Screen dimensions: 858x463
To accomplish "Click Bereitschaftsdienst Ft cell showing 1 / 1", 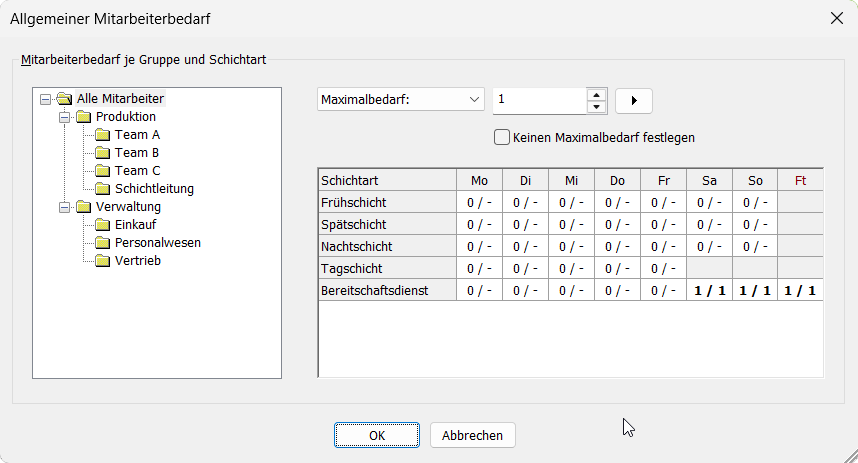I will point(801,290).
